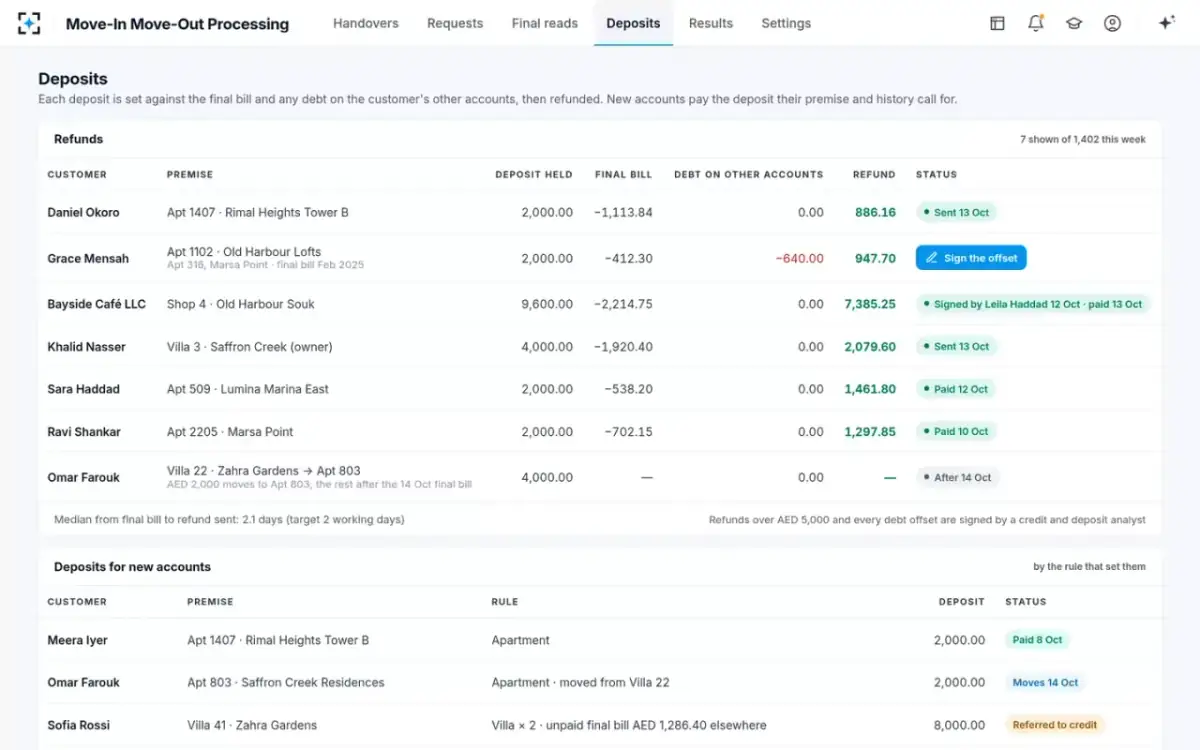Image resolution: width=1200 pixels, height=750 pixels.
Task: Open the user profile icon
Action: click(1112, 23)
